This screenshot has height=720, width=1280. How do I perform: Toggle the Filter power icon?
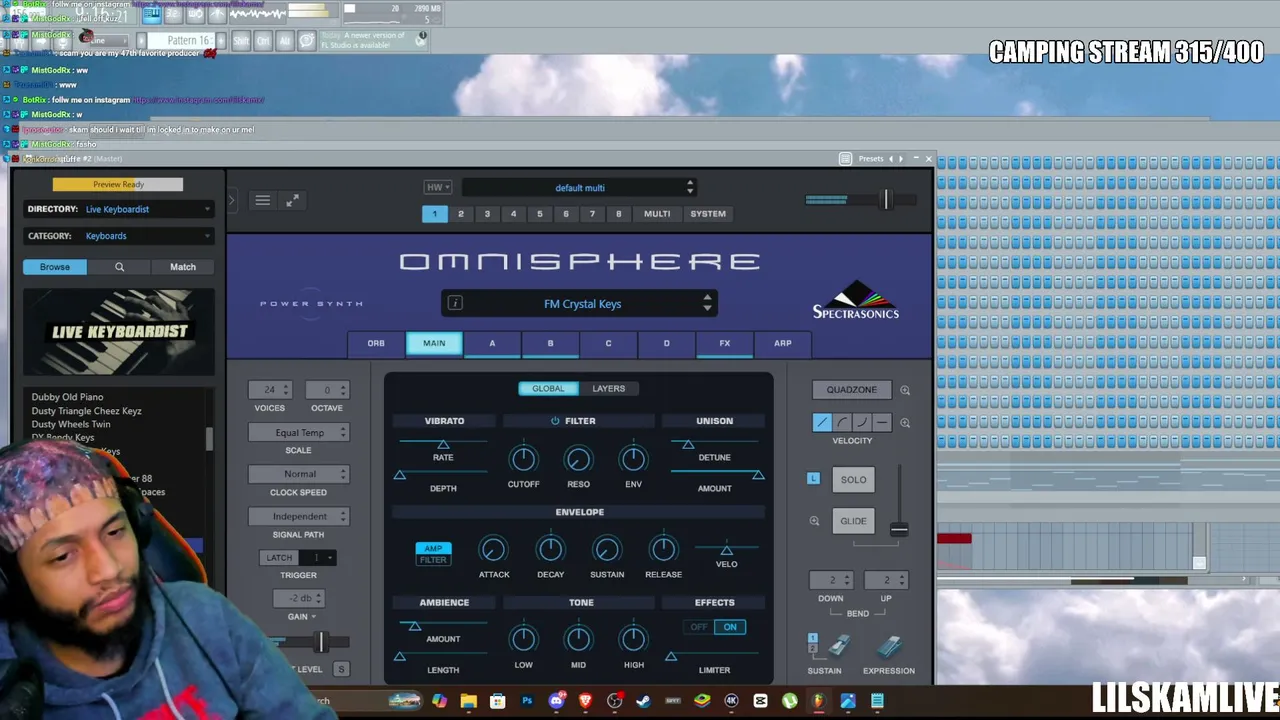555,421
